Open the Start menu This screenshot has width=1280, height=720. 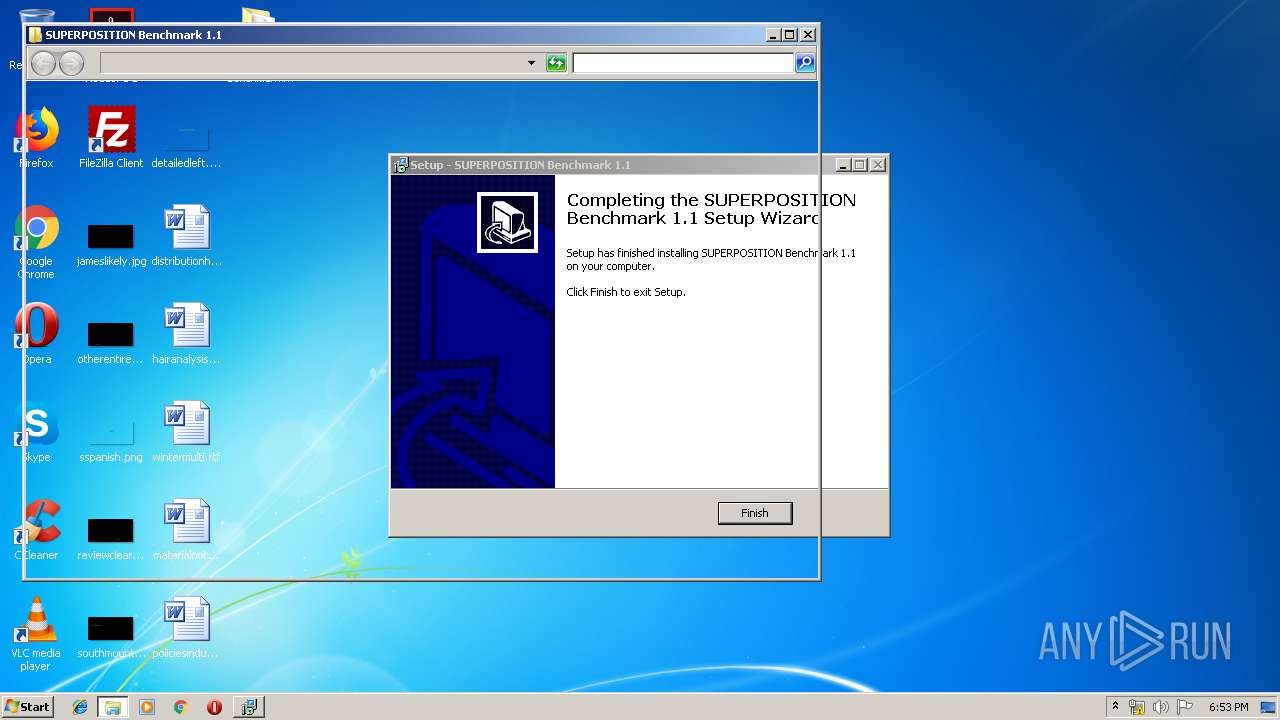pos(27,707)
